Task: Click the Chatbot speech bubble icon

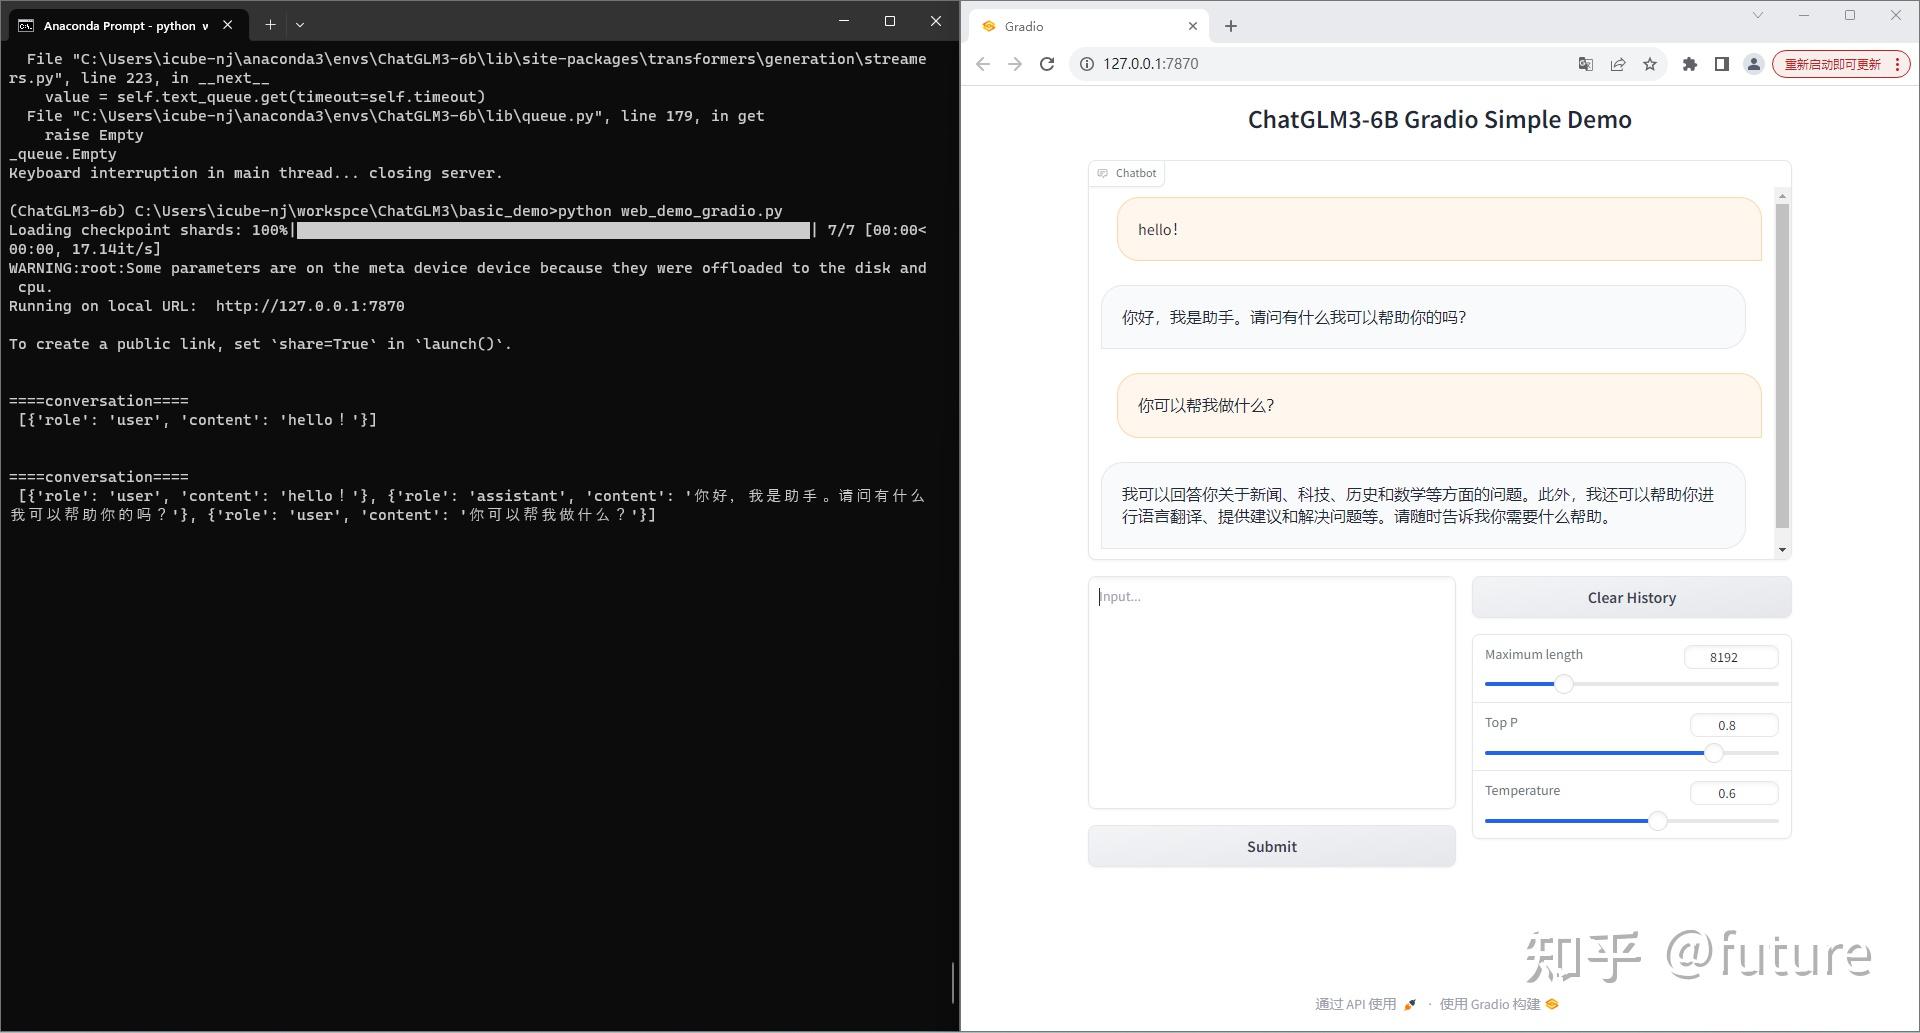Action: pos(1102,173)
